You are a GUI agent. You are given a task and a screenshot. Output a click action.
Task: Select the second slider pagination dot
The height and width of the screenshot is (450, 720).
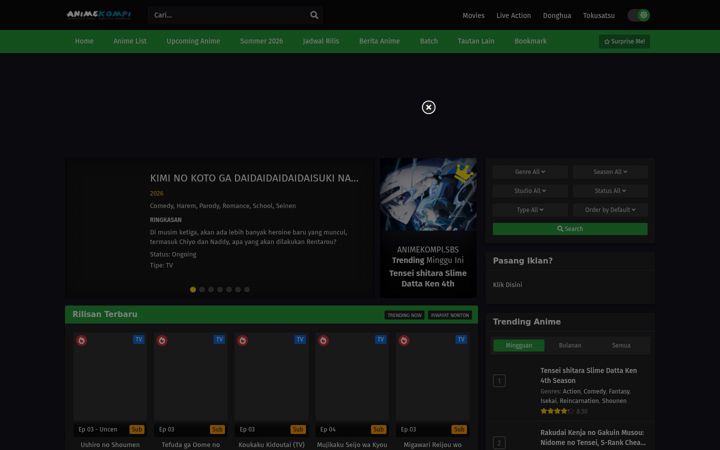202,289
